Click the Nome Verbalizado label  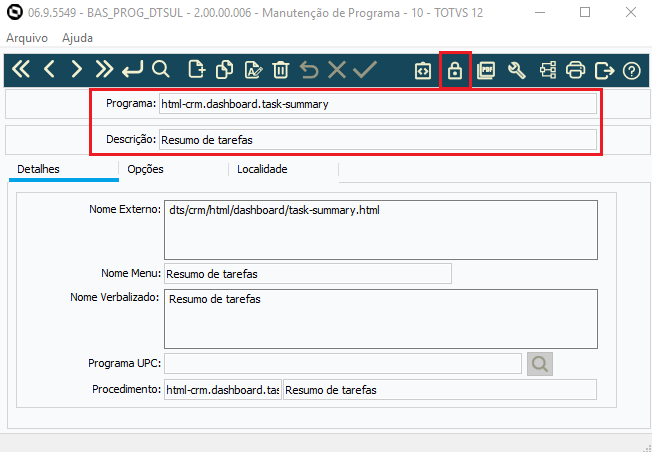[115, 297]
